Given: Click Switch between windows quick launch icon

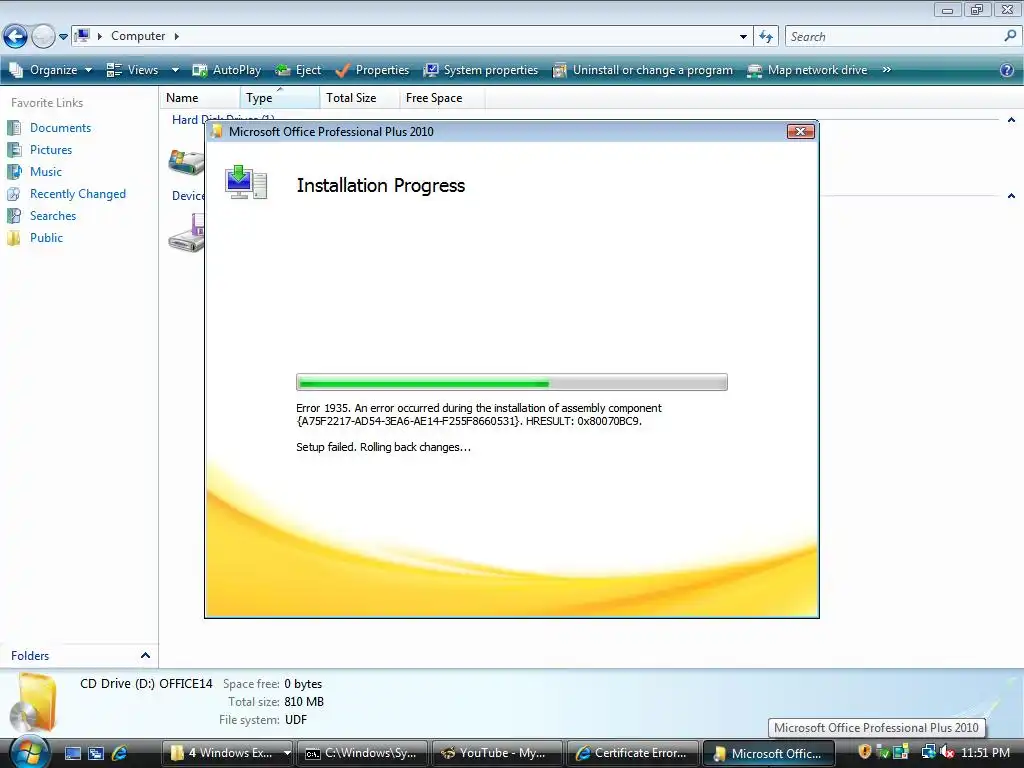Looking at the screenshot, I should coord(96,754).
